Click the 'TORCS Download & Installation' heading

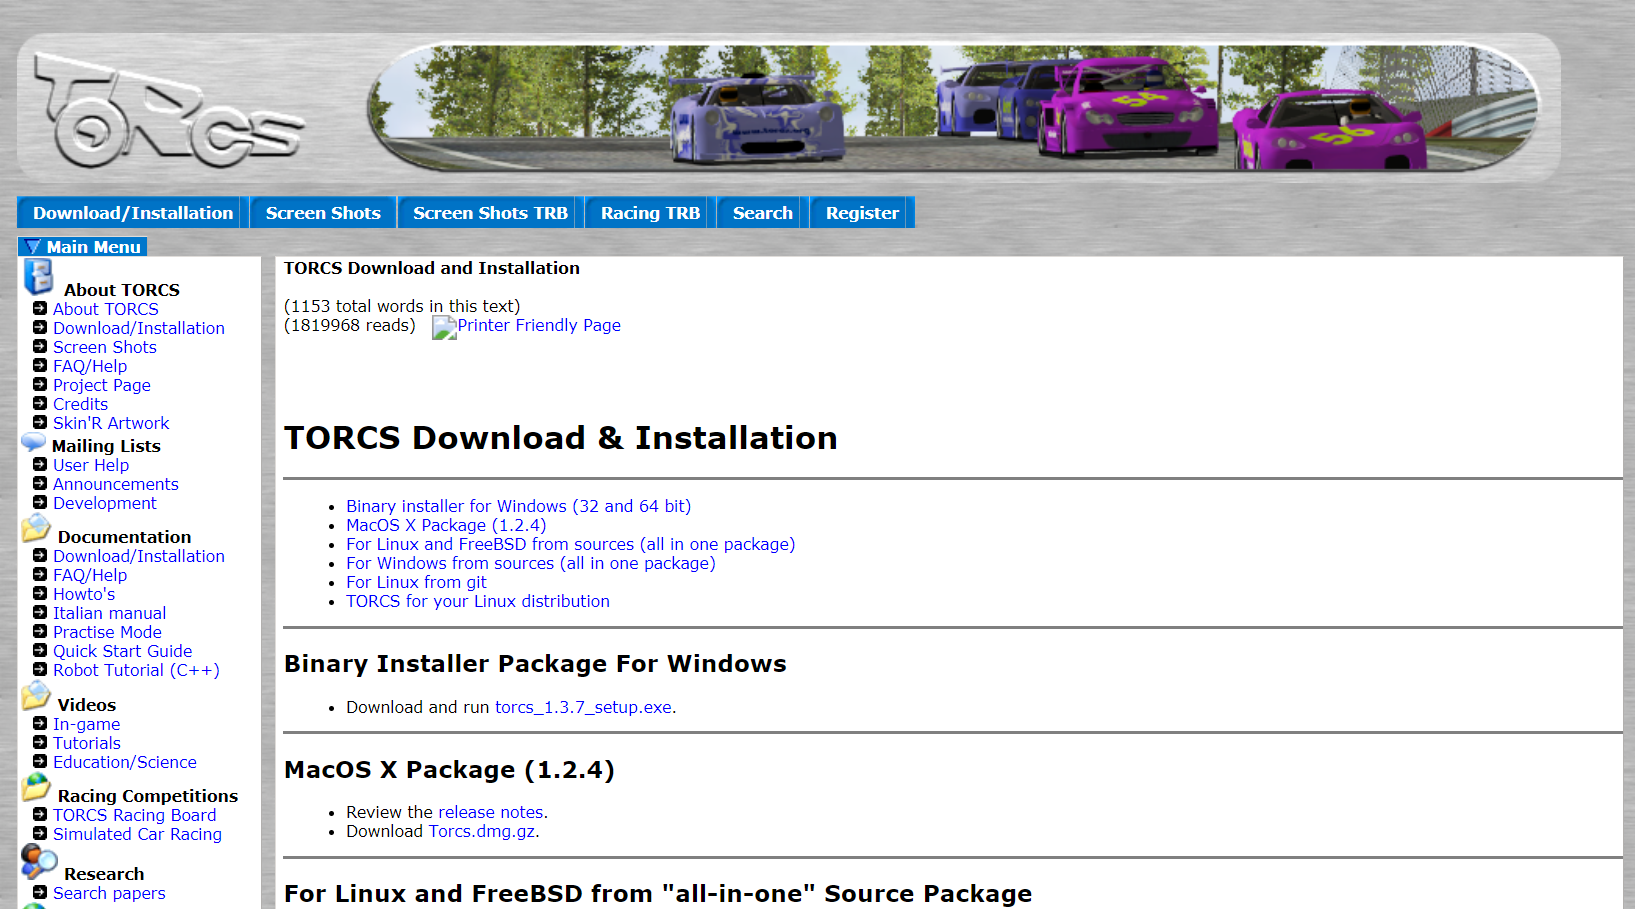[x=561, y=438]
